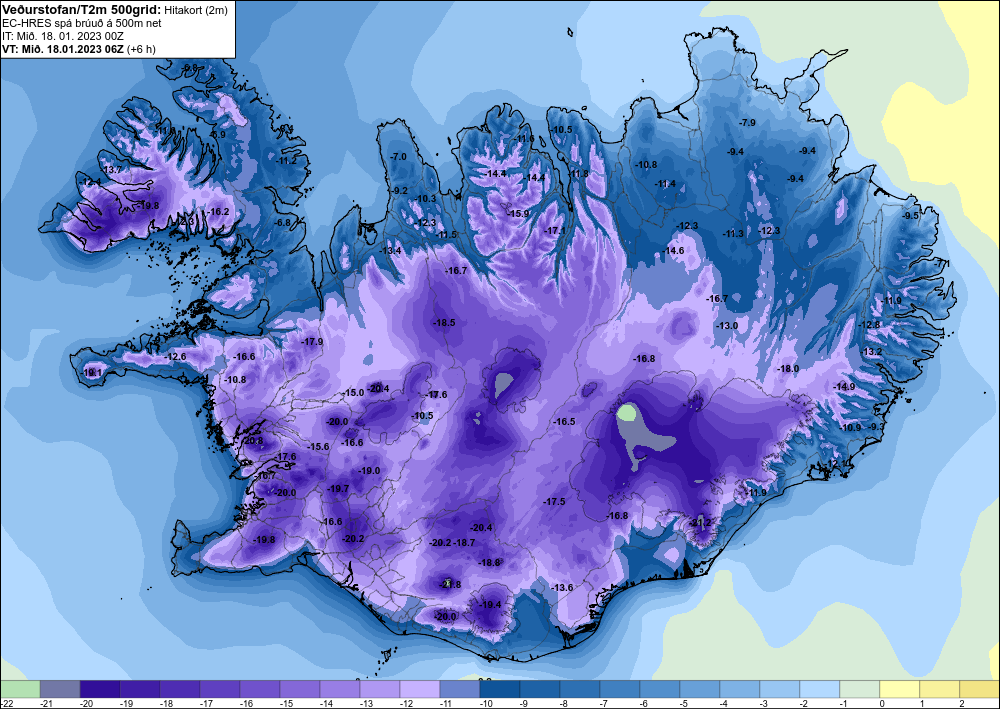Click the valid time 'VT: Mið. 18.01.2023 06Z'
The height and width of the screenshot is (709, 1000).
coord(63,49)
